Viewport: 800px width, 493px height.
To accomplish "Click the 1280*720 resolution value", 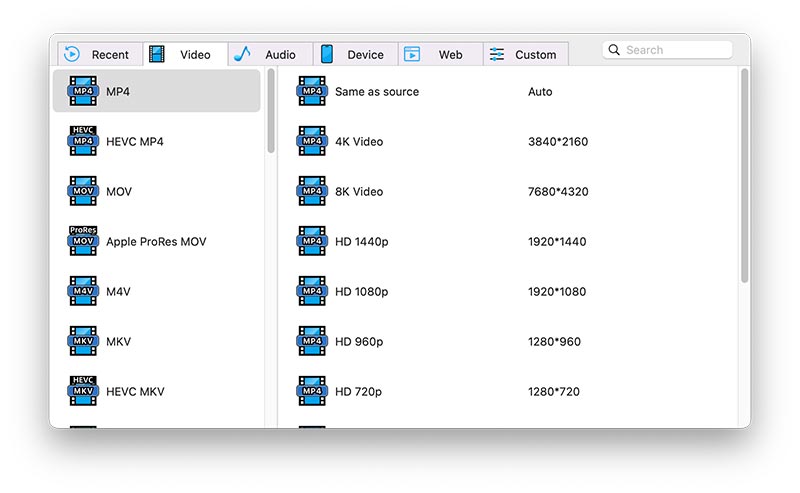I will [554, 391].
